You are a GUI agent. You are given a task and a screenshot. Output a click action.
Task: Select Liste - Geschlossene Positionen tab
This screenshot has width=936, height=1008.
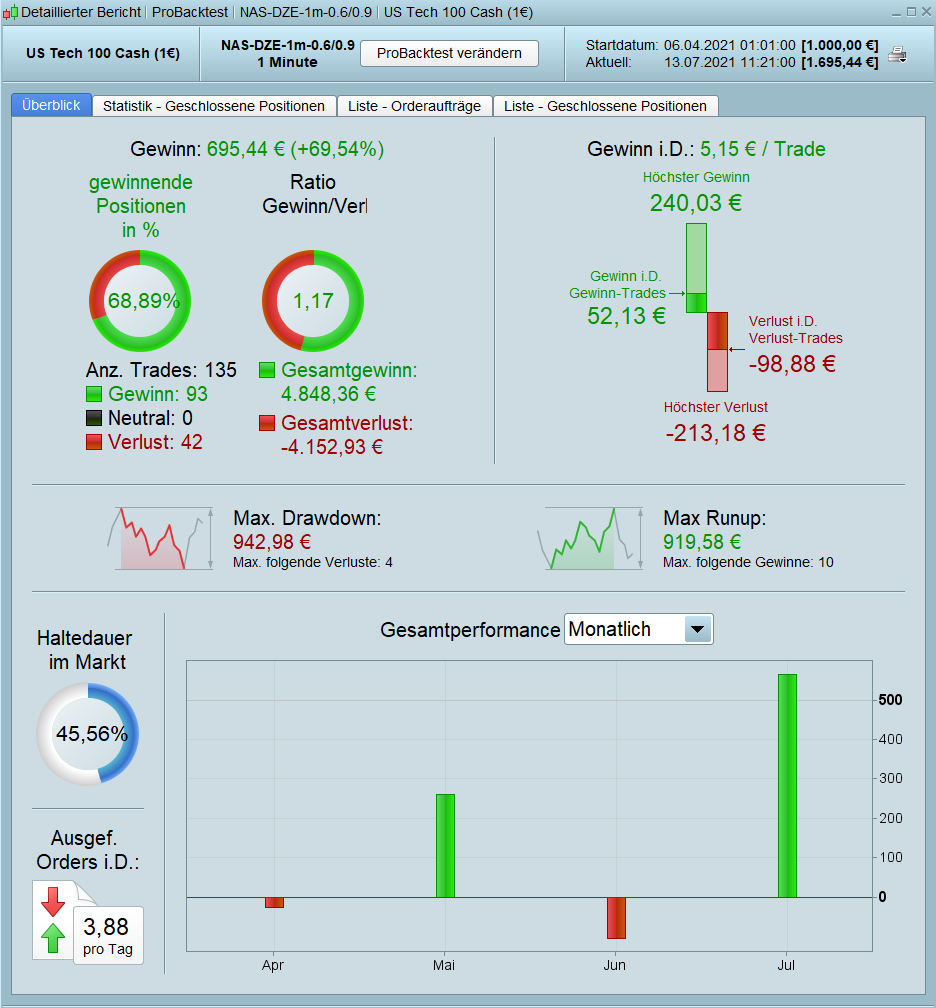[606, 106]
